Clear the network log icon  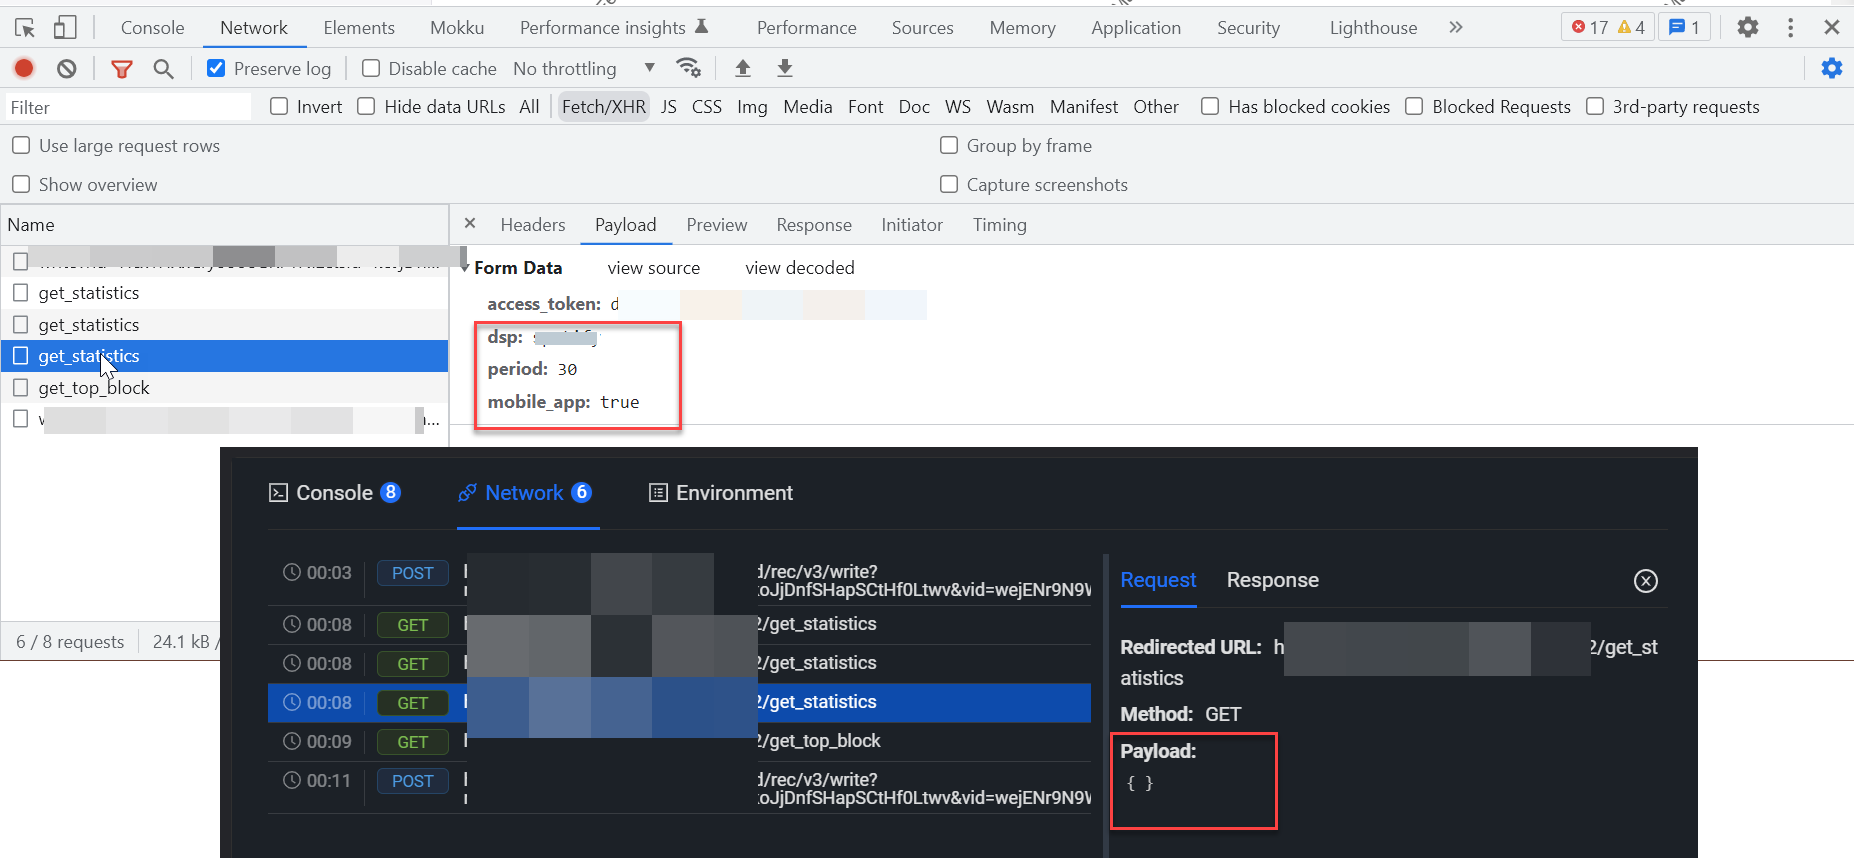[x=66, y=68]
